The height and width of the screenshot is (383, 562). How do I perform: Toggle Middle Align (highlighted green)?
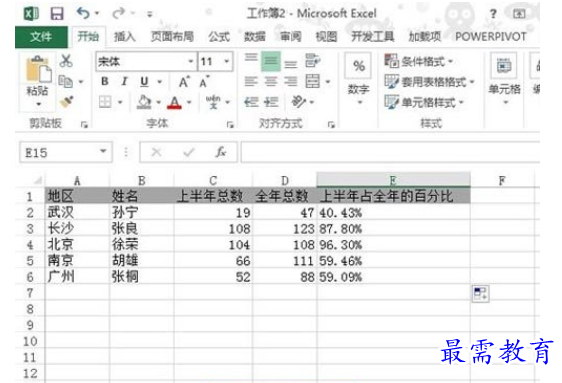tap(271, 61)
